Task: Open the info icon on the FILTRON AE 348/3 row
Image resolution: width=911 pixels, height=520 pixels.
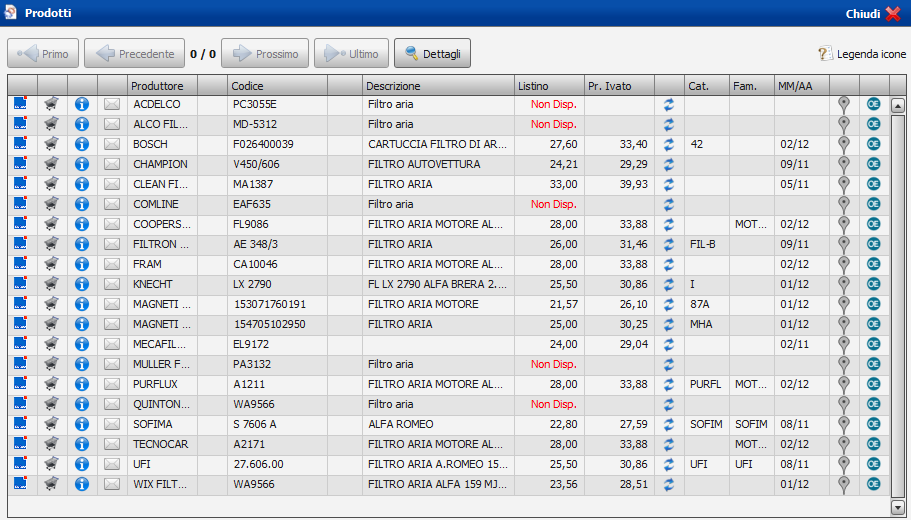Action: point(82,244)
